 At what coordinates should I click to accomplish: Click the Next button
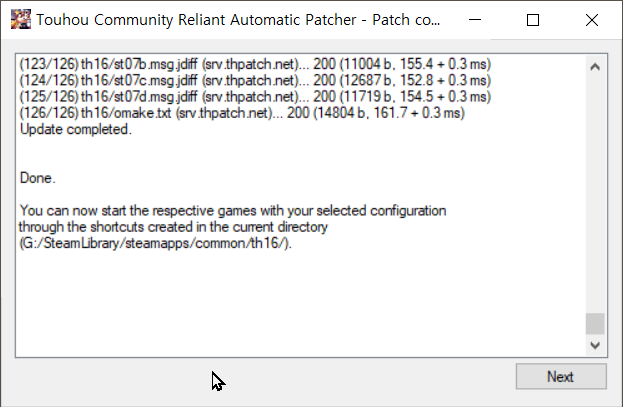click(x=561, y=376)
